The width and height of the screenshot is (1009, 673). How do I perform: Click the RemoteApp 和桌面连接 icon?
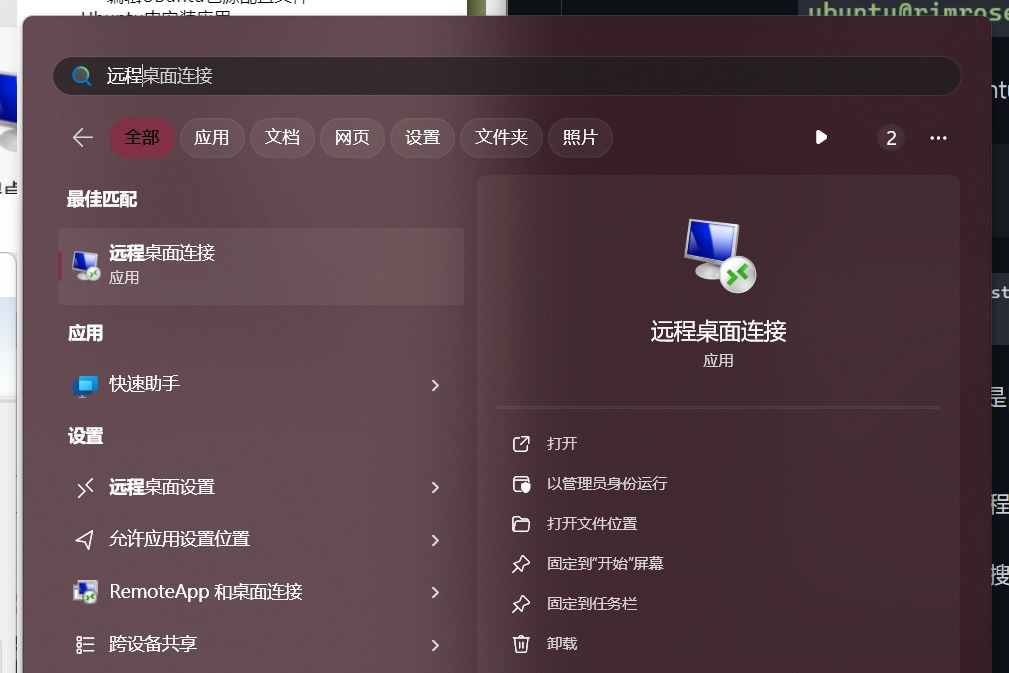[x=85, y=592]
